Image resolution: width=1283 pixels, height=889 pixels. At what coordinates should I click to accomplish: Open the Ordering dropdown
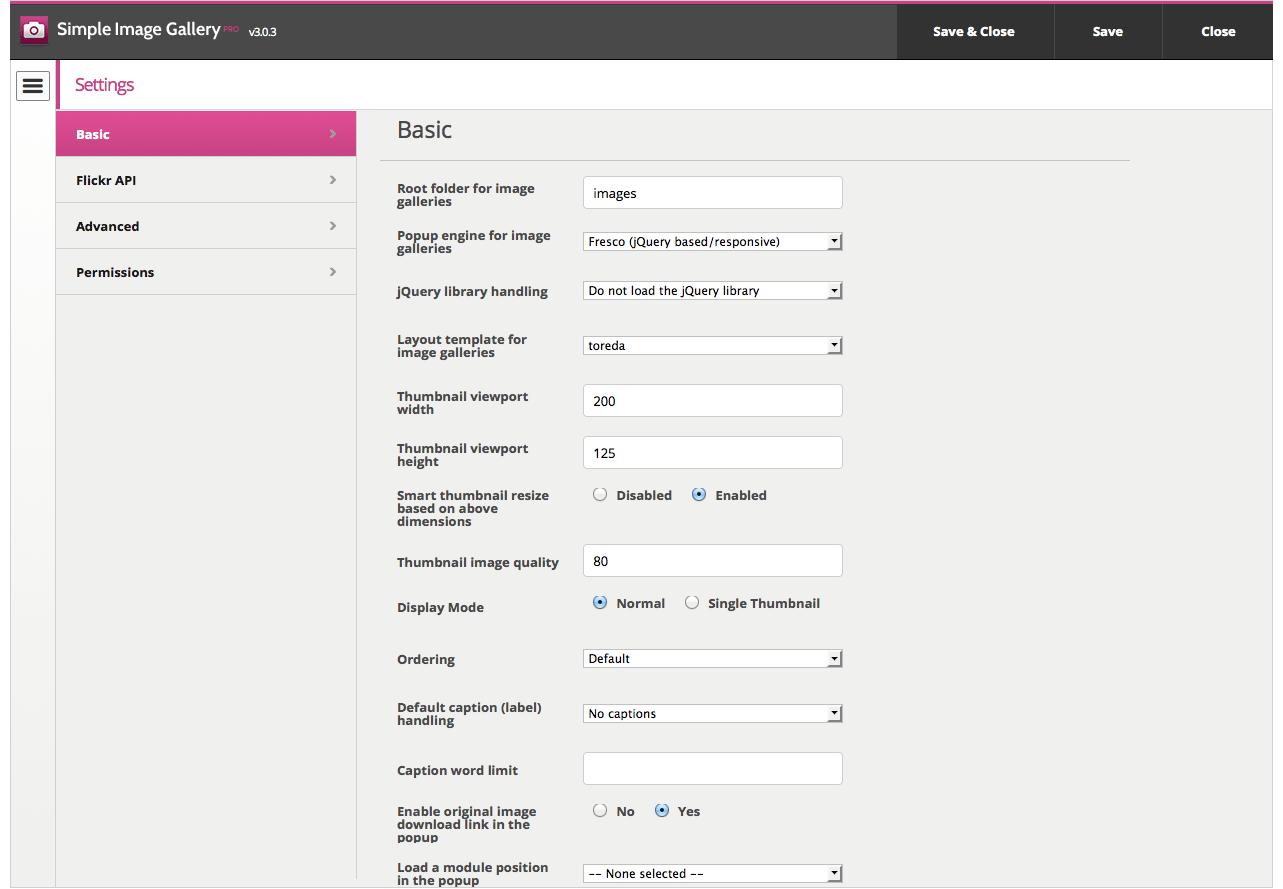[x=713, y=659]
